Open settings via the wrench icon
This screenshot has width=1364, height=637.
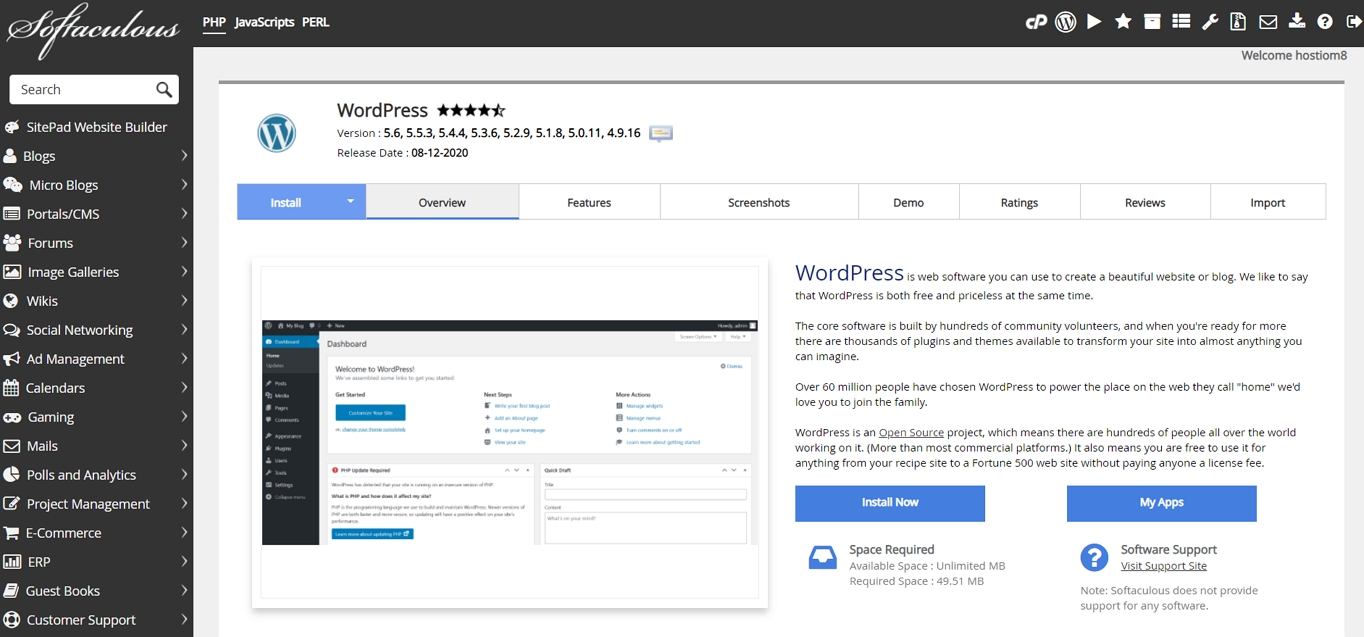(1210, 21)
